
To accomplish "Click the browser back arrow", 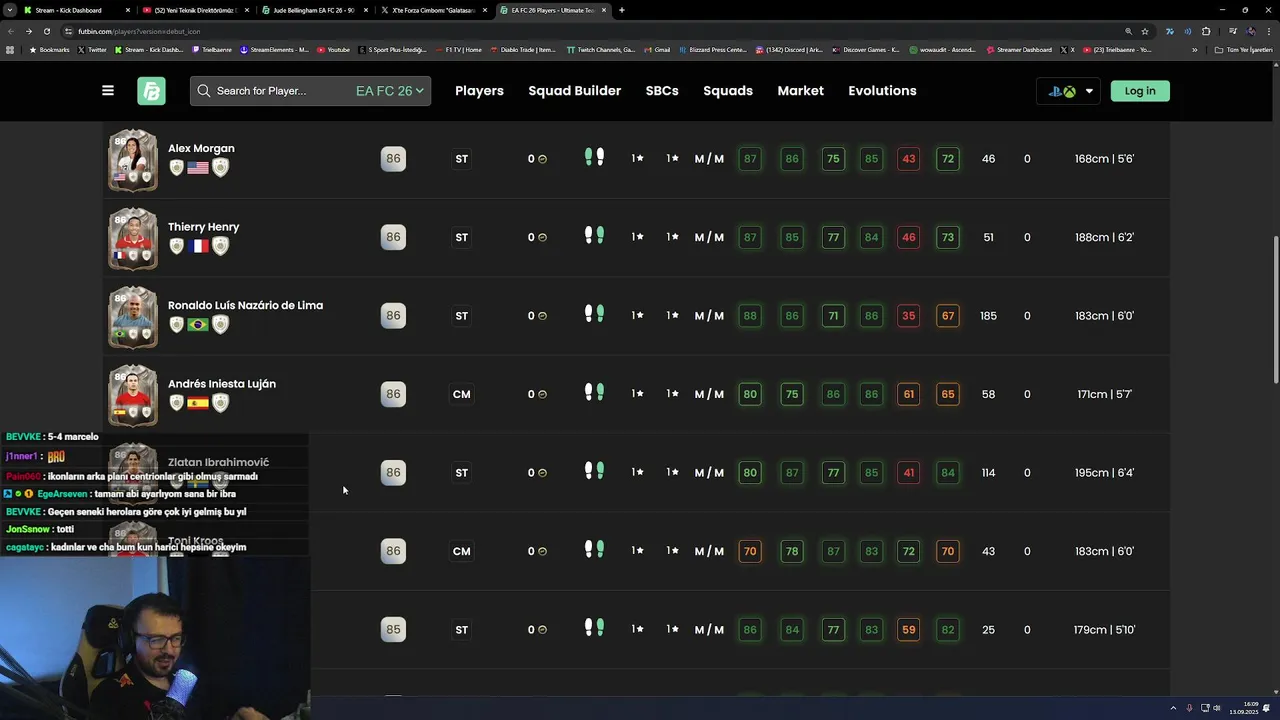I will pos(12,31).
